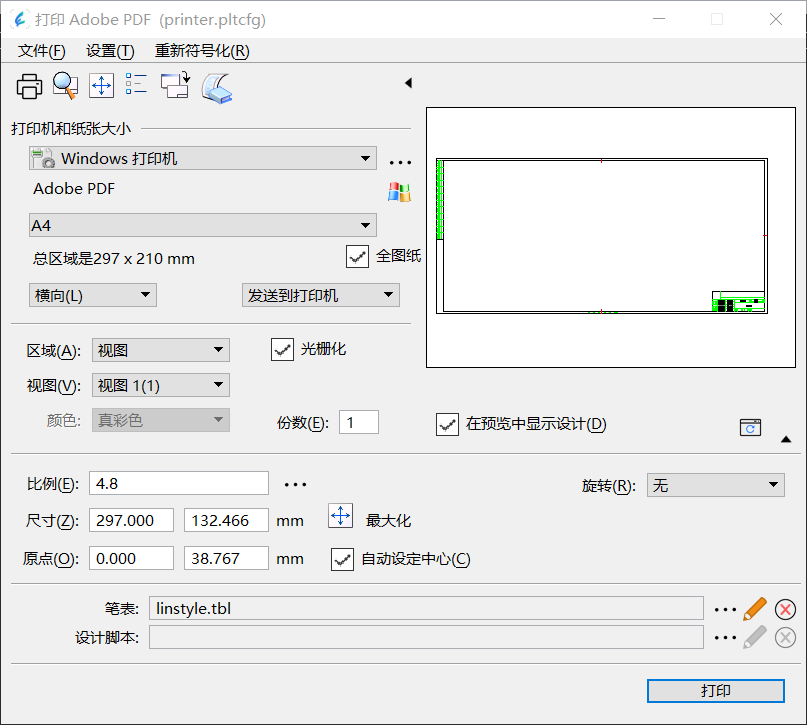The height and width of the screenshot is (725, 807).
Task: Collapse details with the up triangle
Action: click(786, 439)
